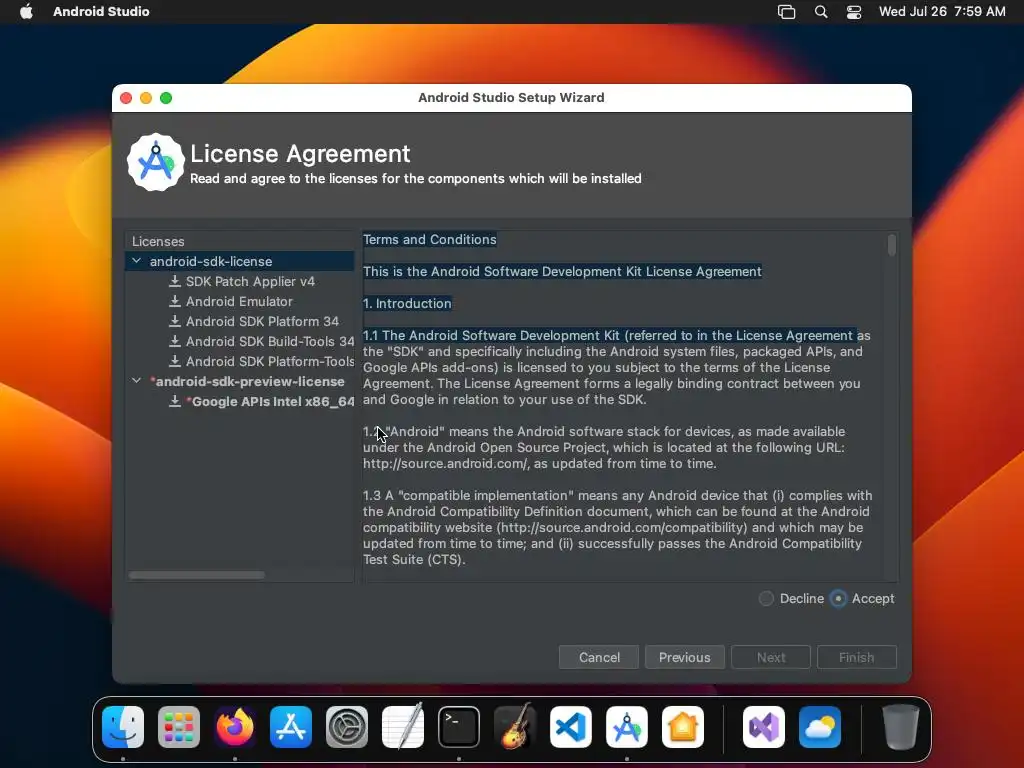This screenshot has height=768, width=1024.
Task: Open Launchpad from the Dock
Action: pyautogui.click(x=179, y=727)
